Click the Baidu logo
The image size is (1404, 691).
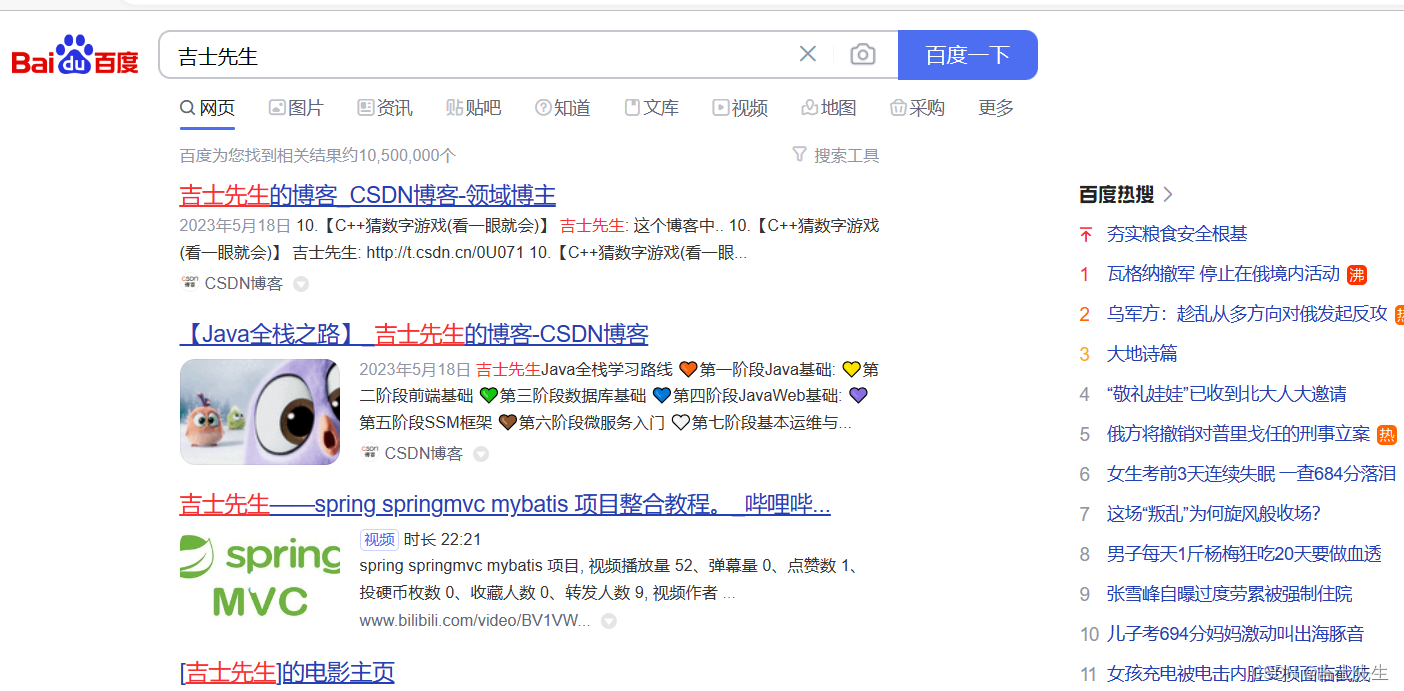(75, 56)
